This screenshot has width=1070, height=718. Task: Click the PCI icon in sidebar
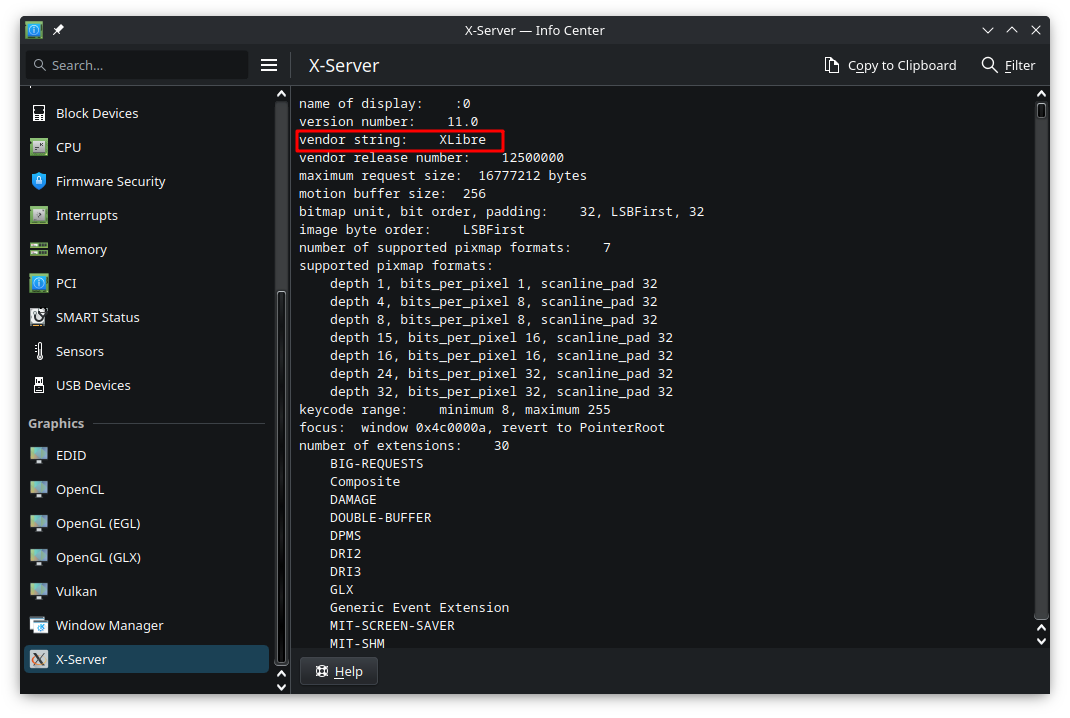coord(39,283)
